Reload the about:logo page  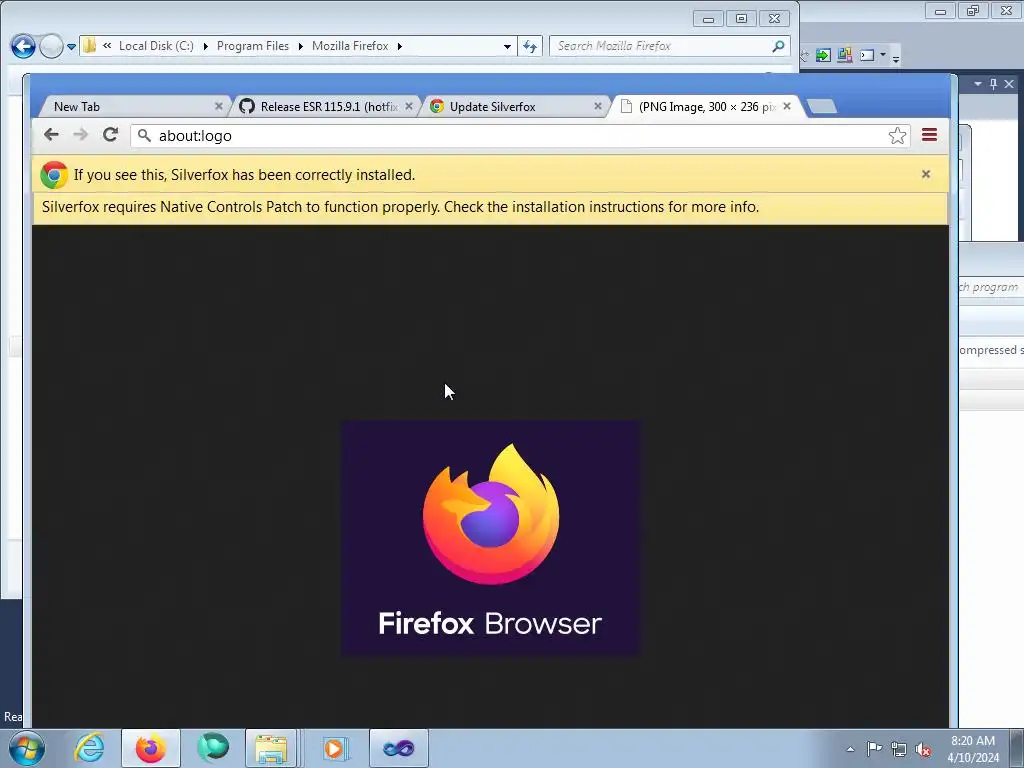click(110, 135)
